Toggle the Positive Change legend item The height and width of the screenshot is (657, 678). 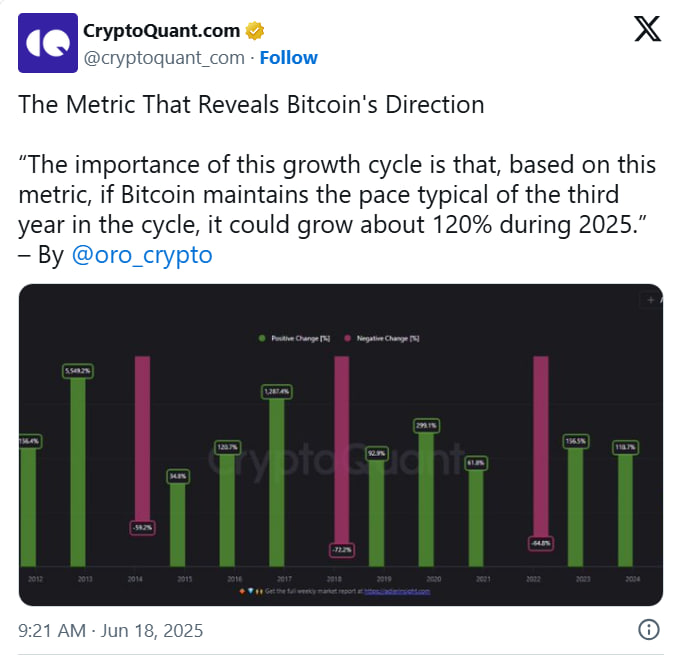tap(290, 339)
